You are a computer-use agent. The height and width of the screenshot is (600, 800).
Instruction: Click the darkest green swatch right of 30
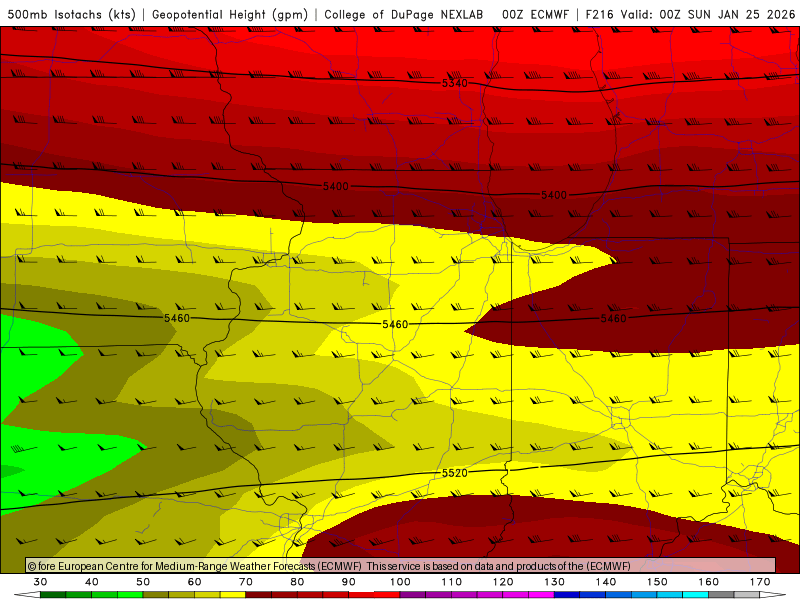pos(53,595)
